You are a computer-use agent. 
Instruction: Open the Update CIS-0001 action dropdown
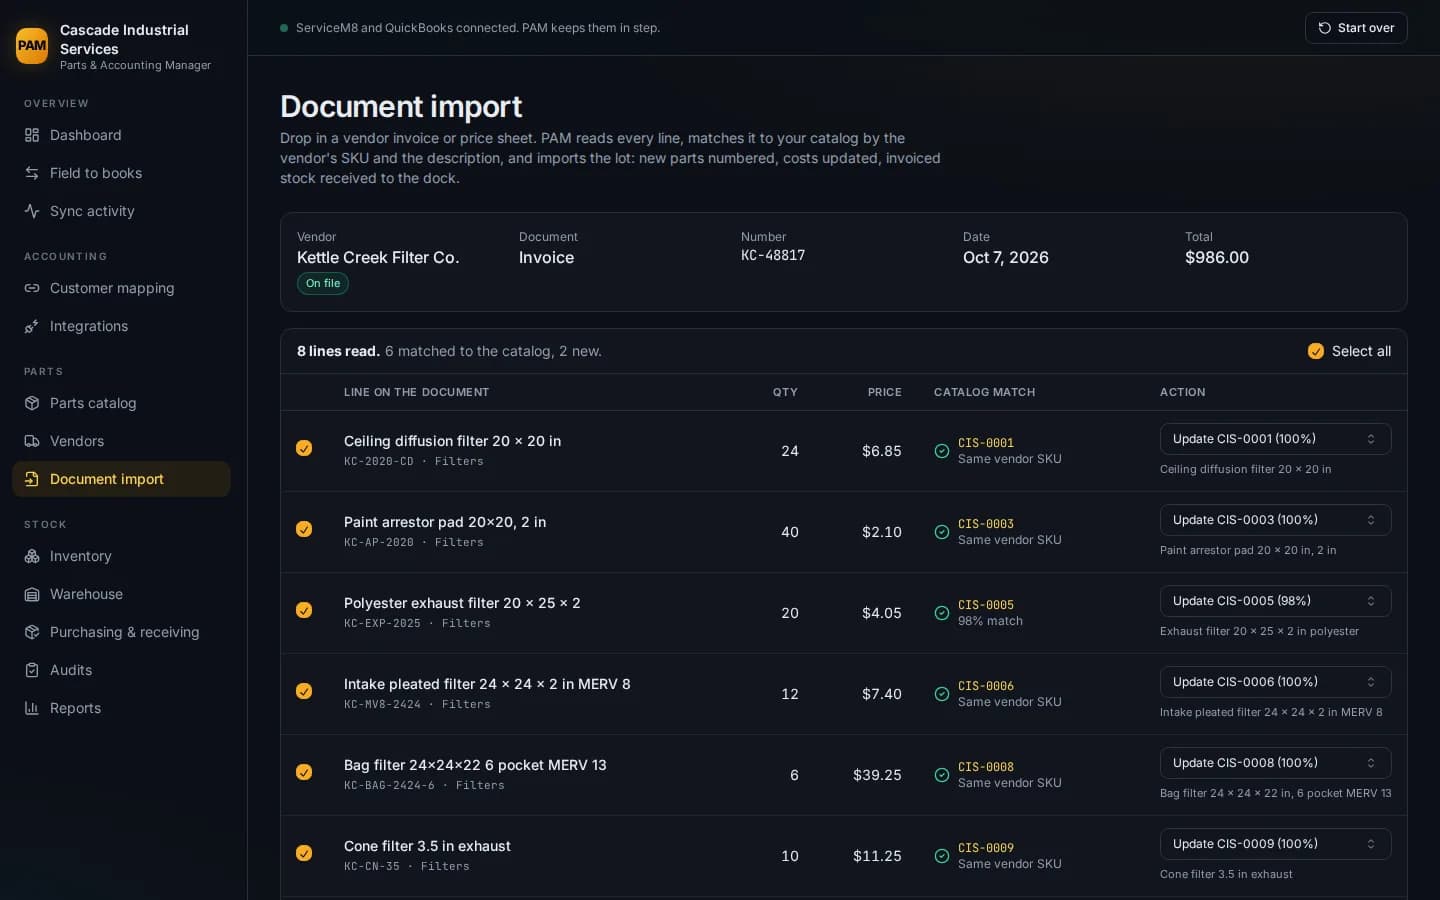pyautogui.click(x=1275, y=439)
